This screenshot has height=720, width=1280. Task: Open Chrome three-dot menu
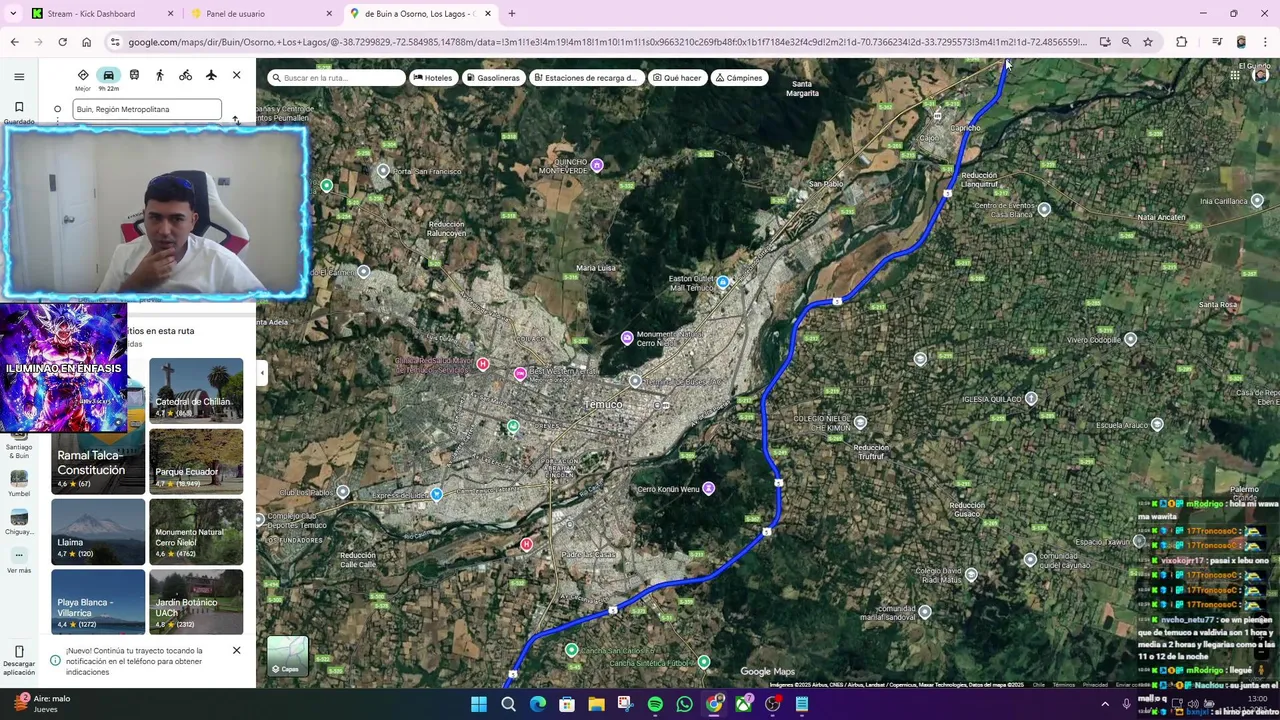point(1266,42)
